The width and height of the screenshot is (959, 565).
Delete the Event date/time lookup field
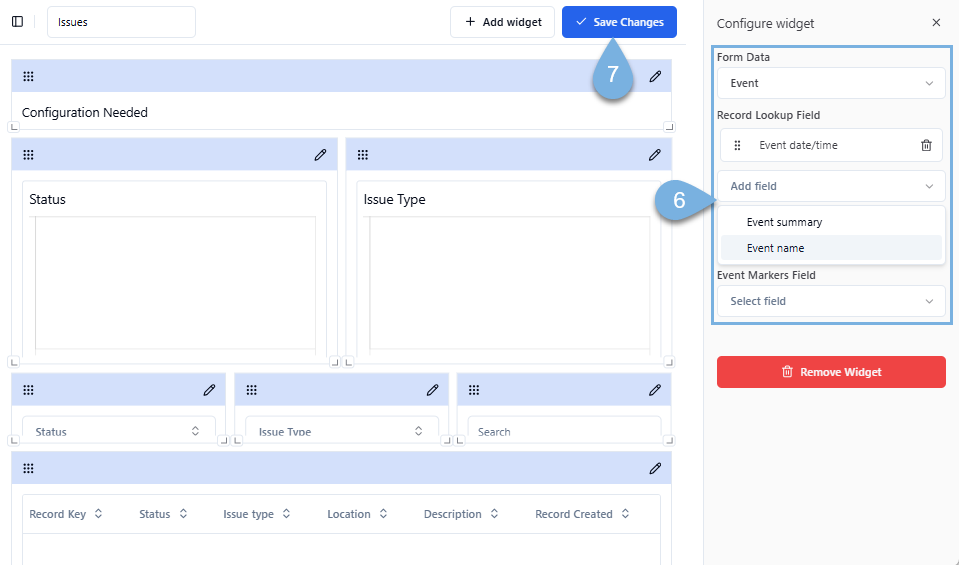pos(926,145)
